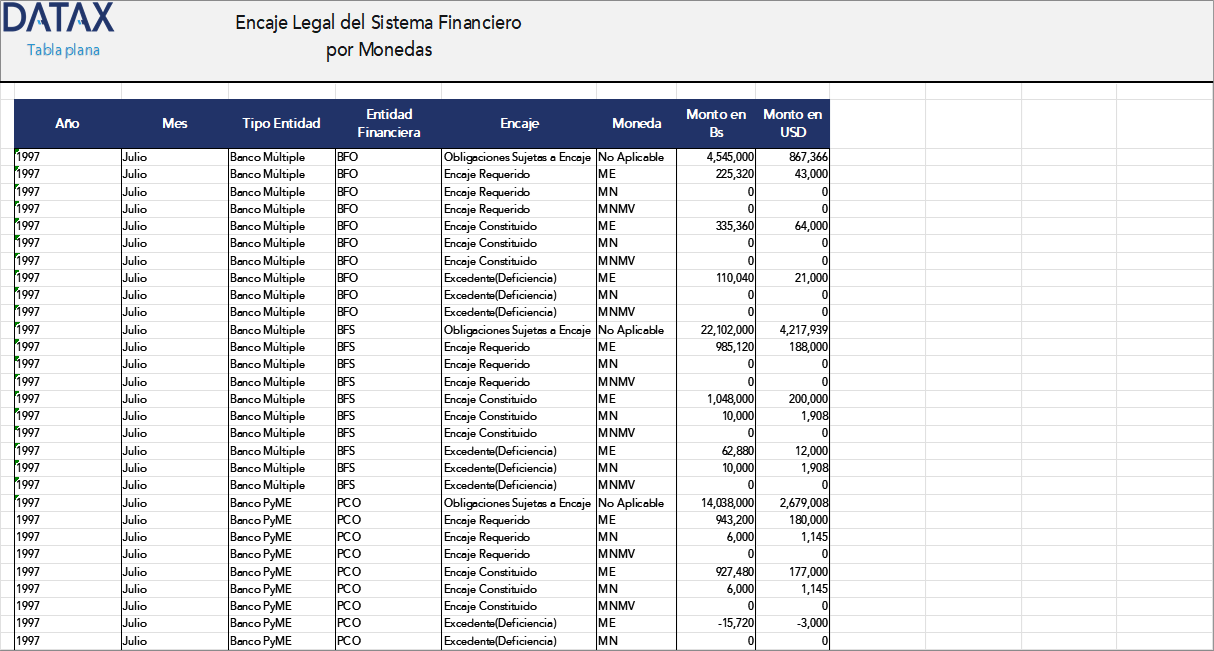The image size is (1214, 651).
Task: Click the report title Encaje Legal del Sistema Financiero
Action: (x=377, y=22)
